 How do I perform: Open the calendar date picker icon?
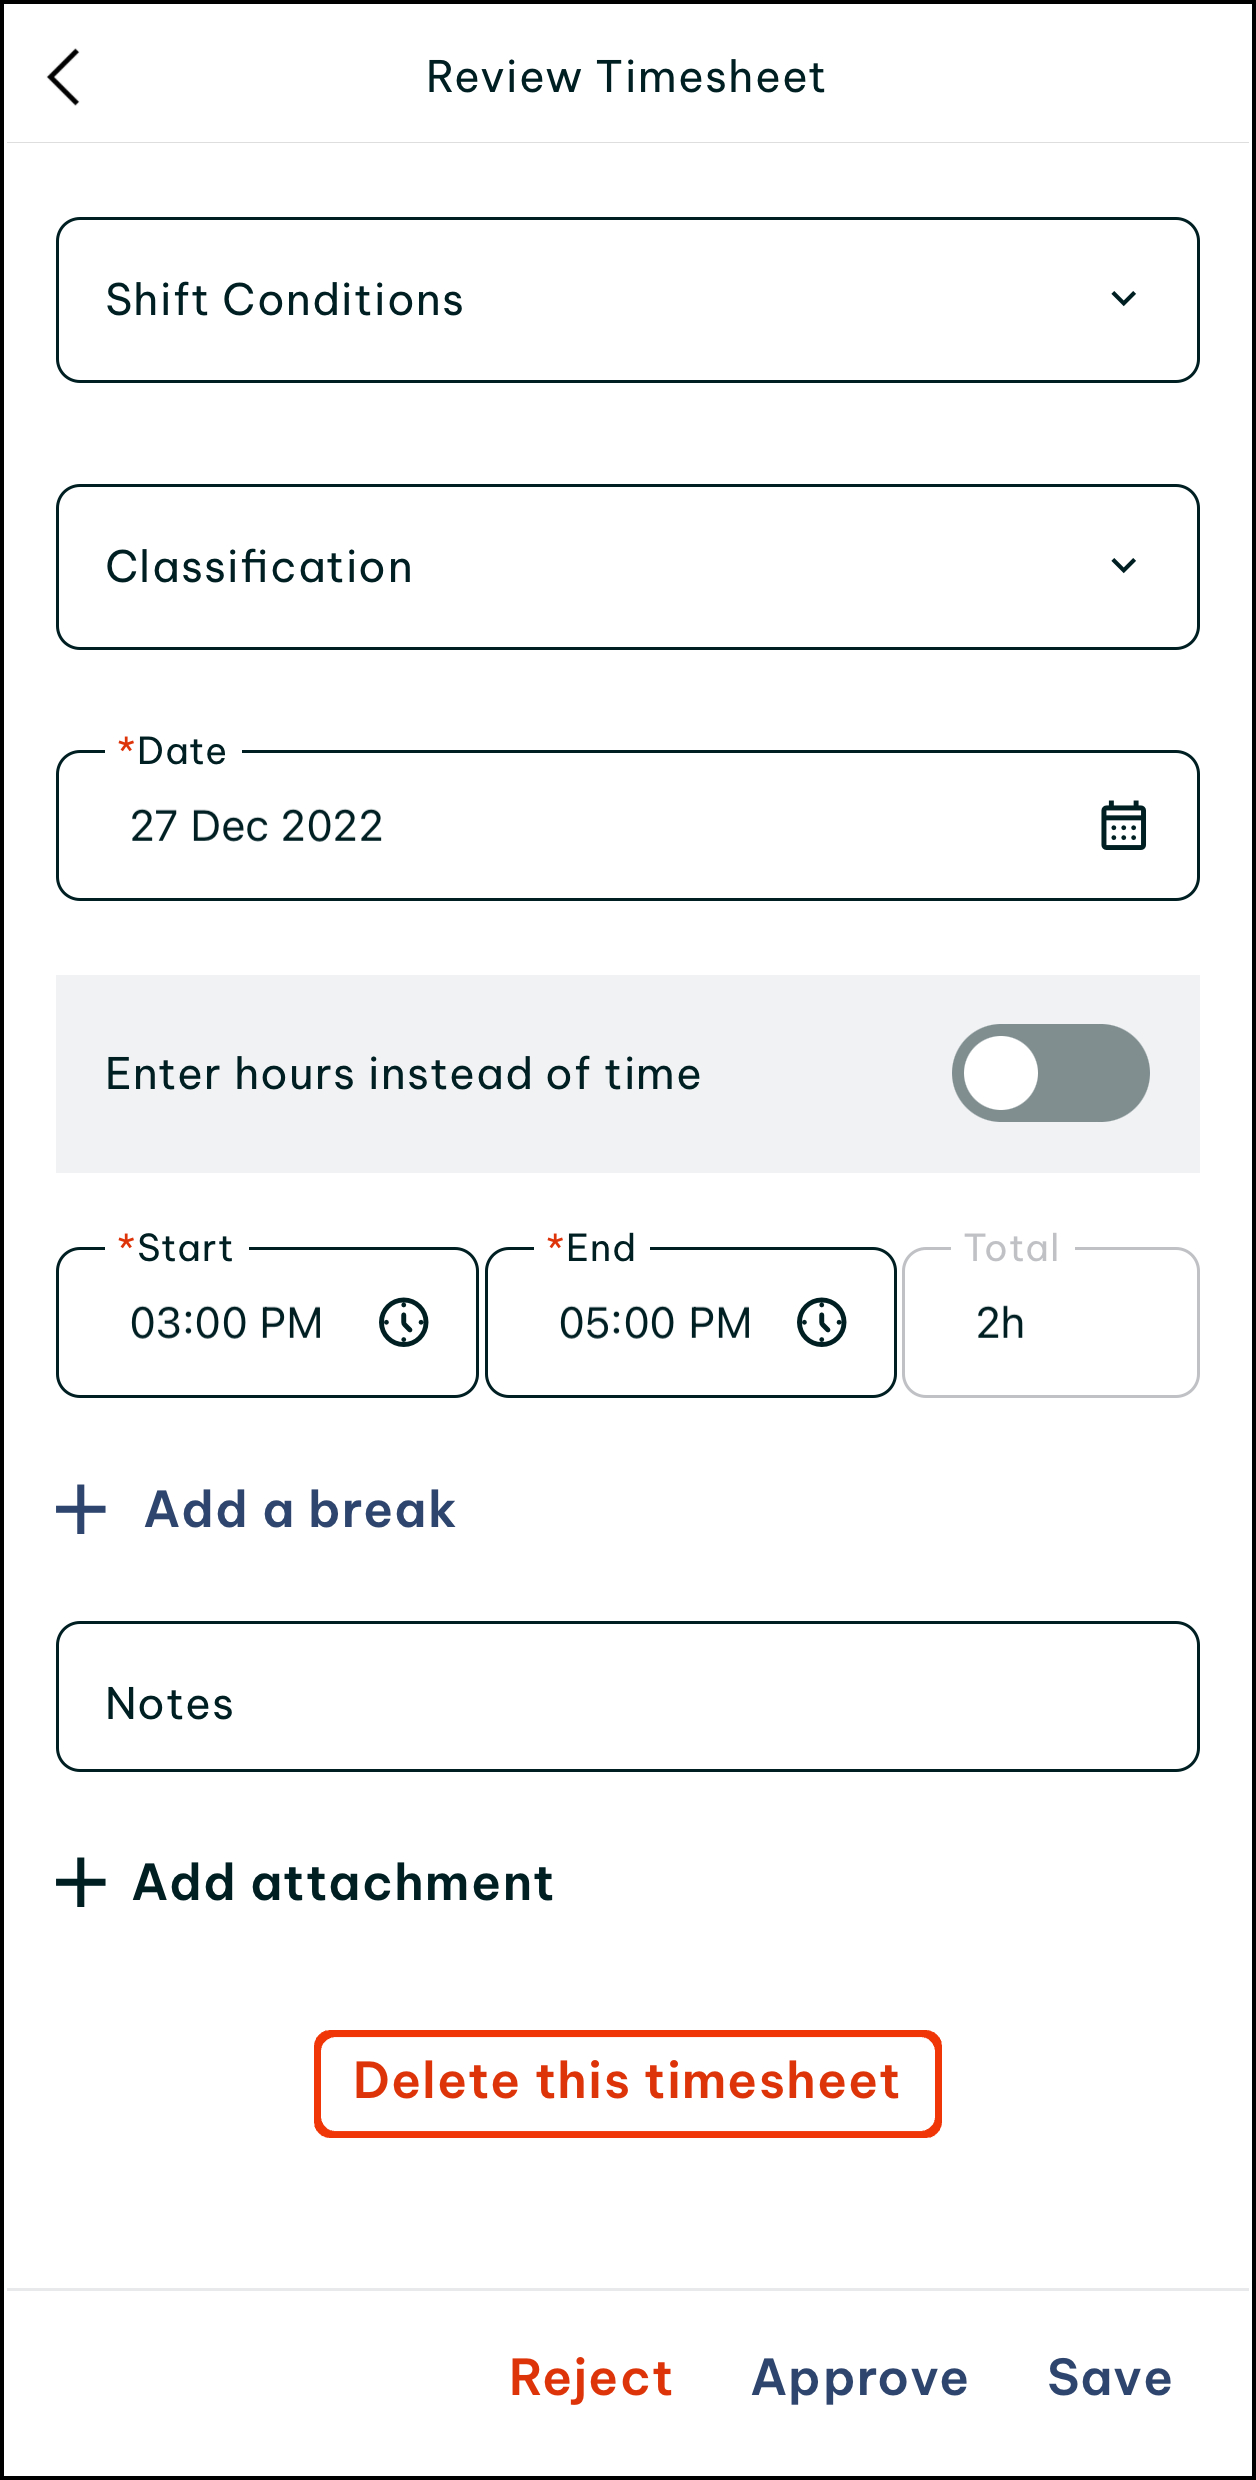click(x=1123, y=826)
